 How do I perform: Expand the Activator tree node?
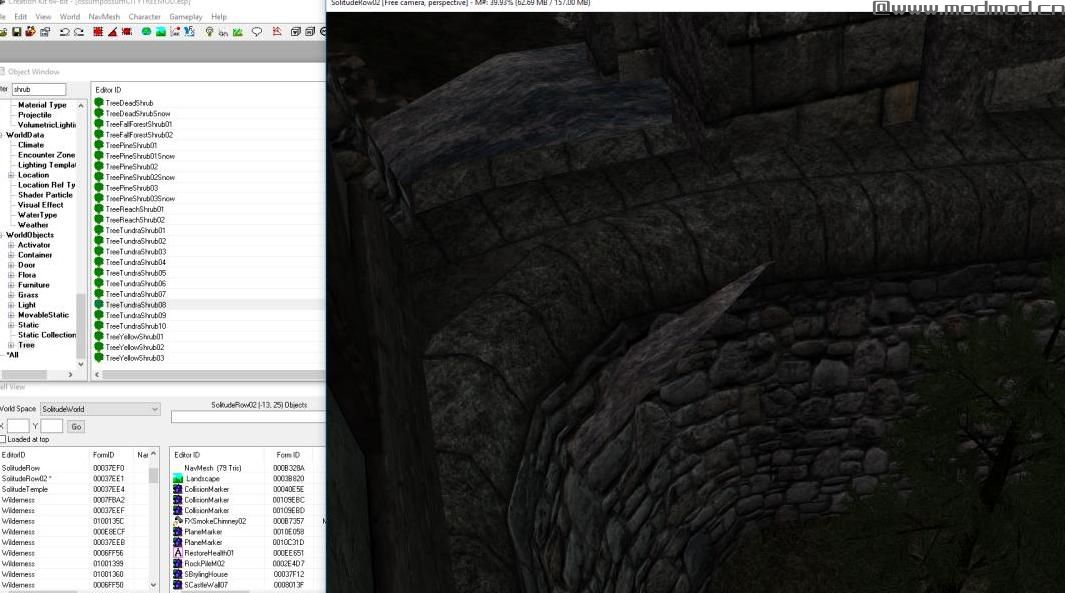tap(11, 245)
